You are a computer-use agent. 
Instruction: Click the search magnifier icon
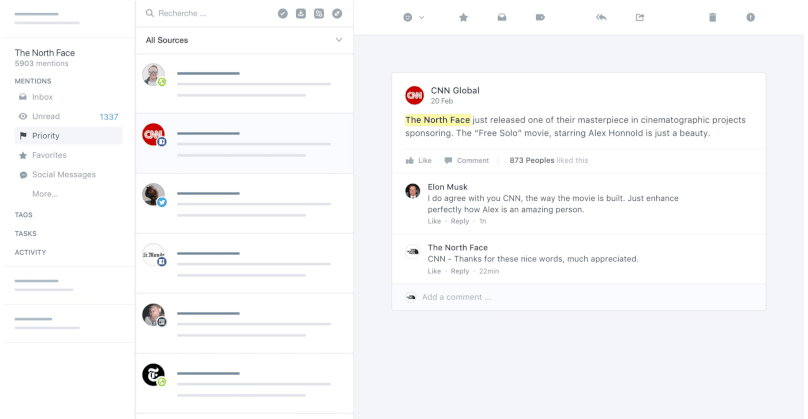tap(150, 13)
